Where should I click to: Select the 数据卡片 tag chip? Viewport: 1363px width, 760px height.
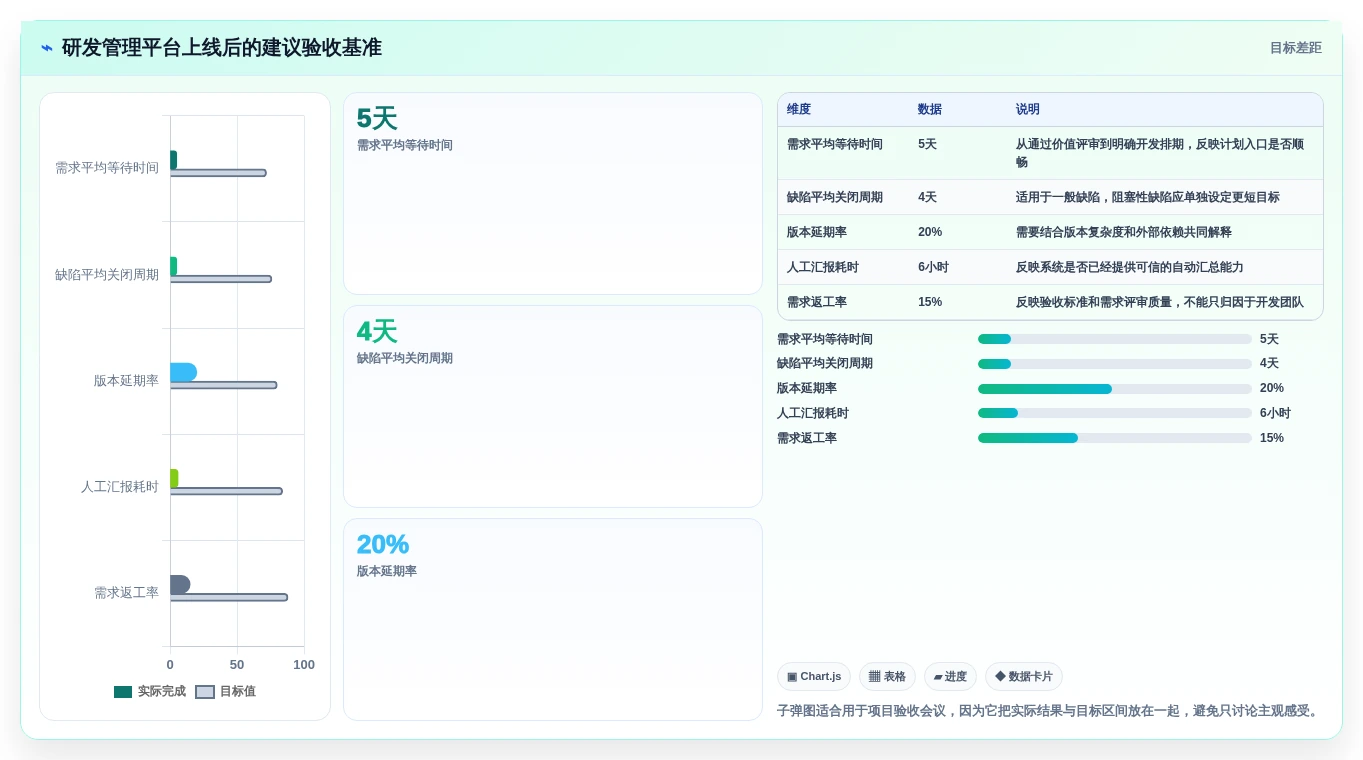[1024, 677]
